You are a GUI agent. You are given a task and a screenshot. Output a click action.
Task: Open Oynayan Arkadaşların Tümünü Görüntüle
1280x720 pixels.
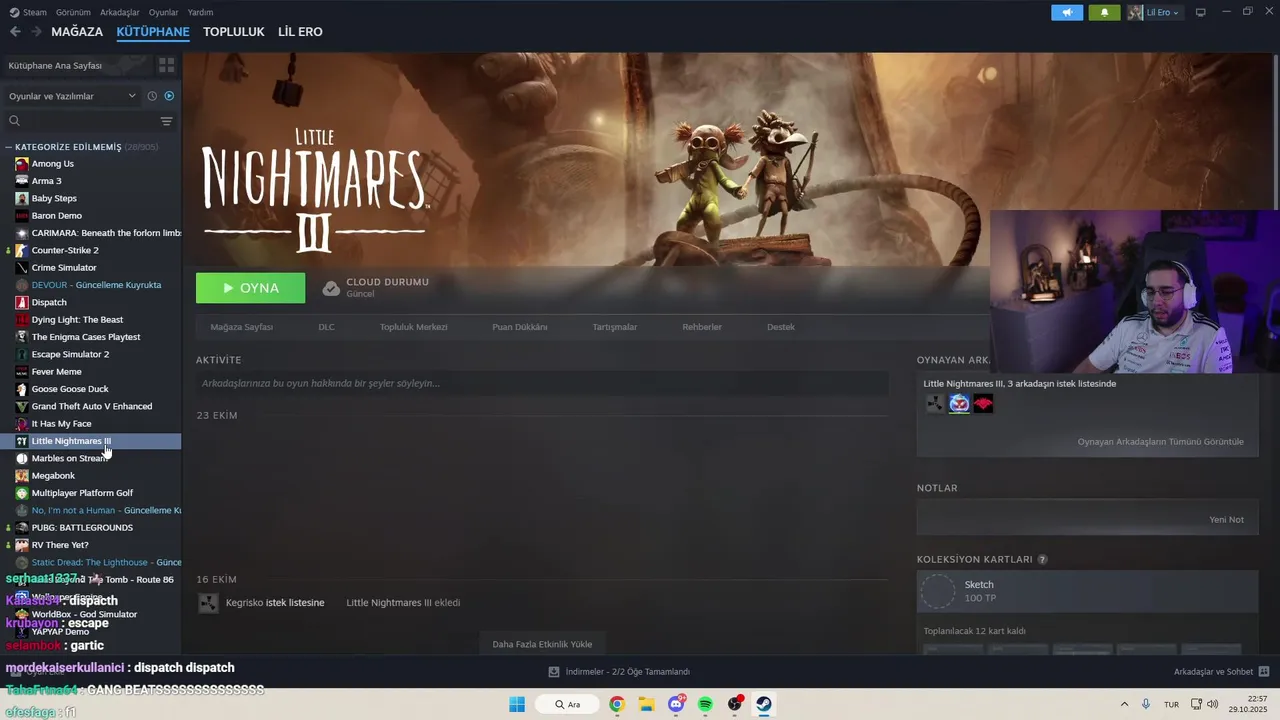pyautogui.click(x=1160, y=442)
